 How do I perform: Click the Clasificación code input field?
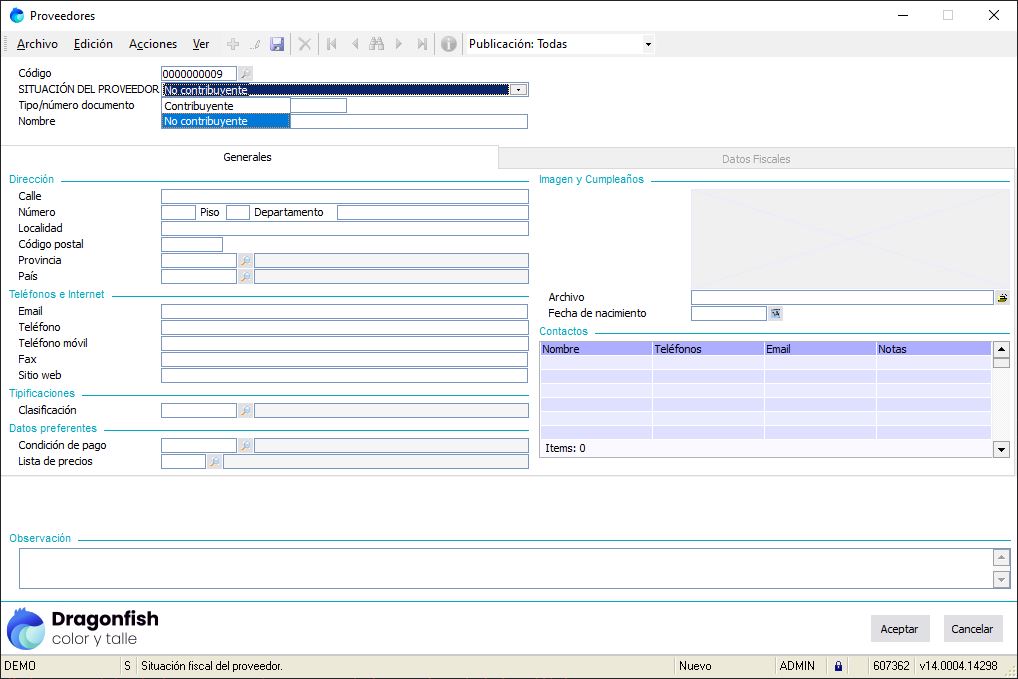pyautogui.click(x=199, y=410)
